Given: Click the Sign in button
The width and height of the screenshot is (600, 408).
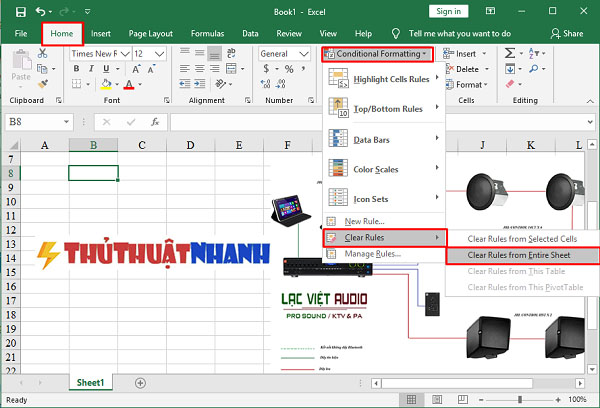Looking at the screenshot, I should (x=448, y=11).
